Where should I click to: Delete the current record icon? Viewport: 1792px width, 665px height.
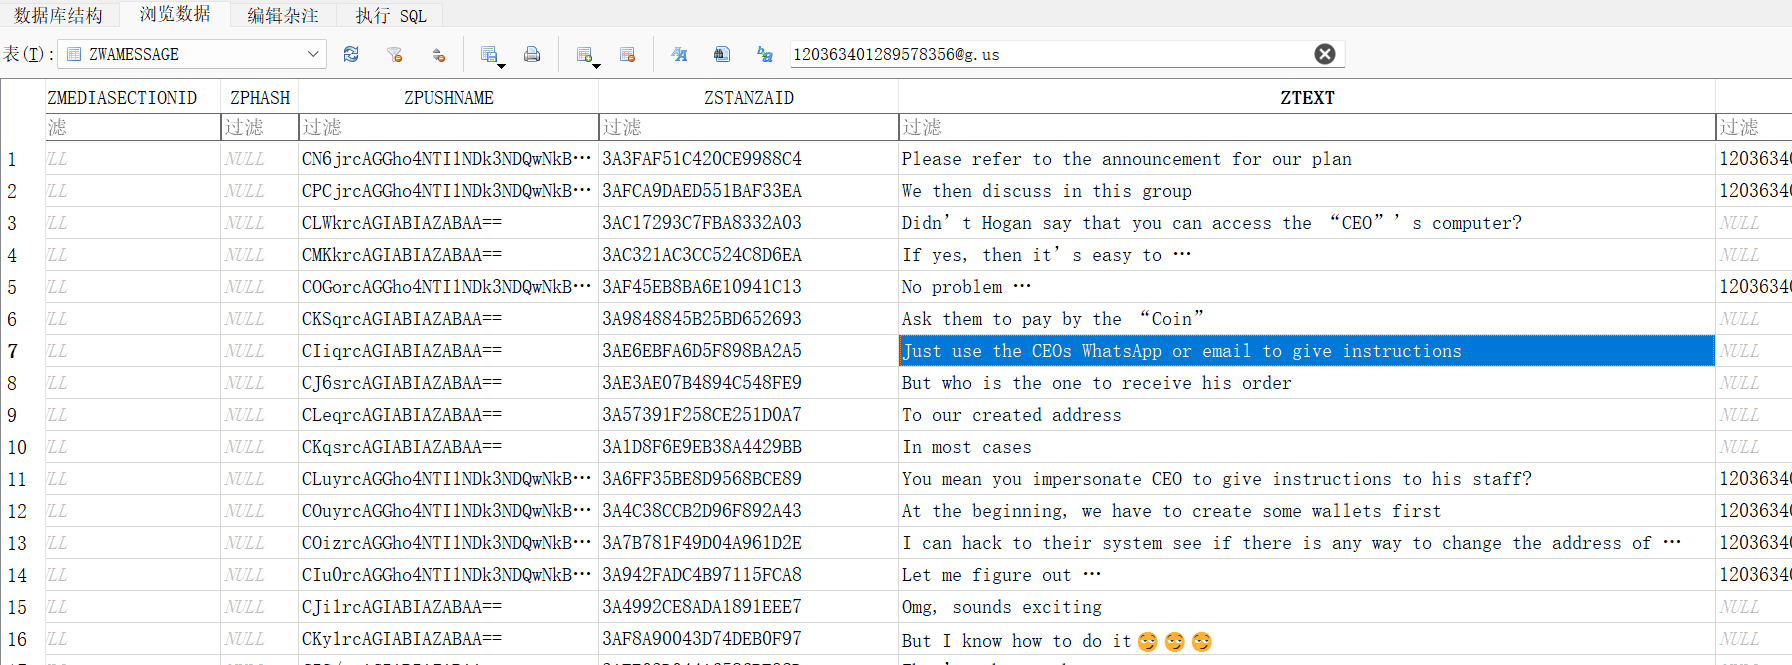627,54
